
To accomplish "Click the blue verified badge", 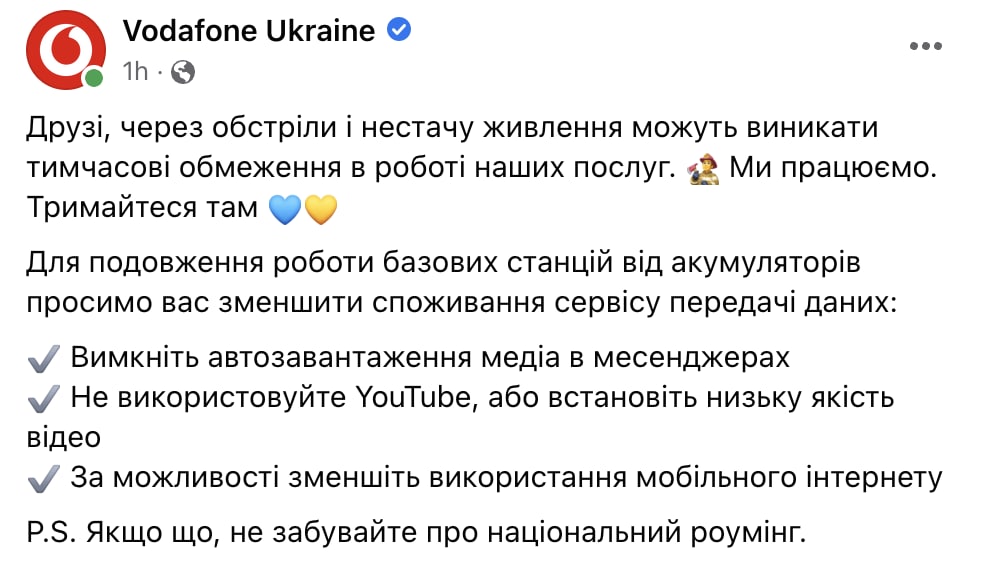I will point(398,31).
